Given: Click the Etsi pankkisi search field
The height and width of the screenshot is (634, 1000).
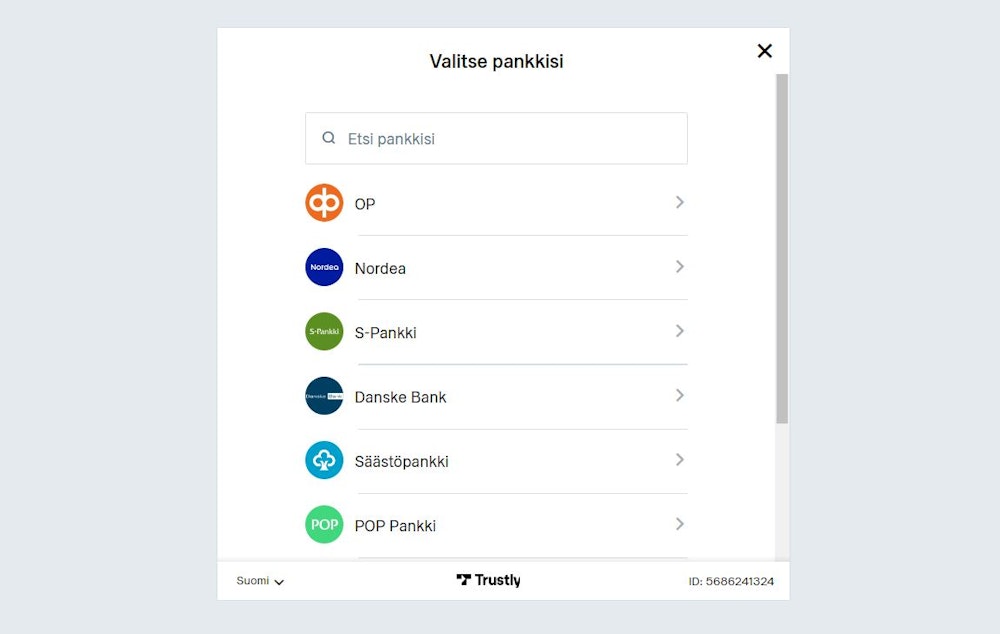Looking at the screenshot, I should point(496,138).
